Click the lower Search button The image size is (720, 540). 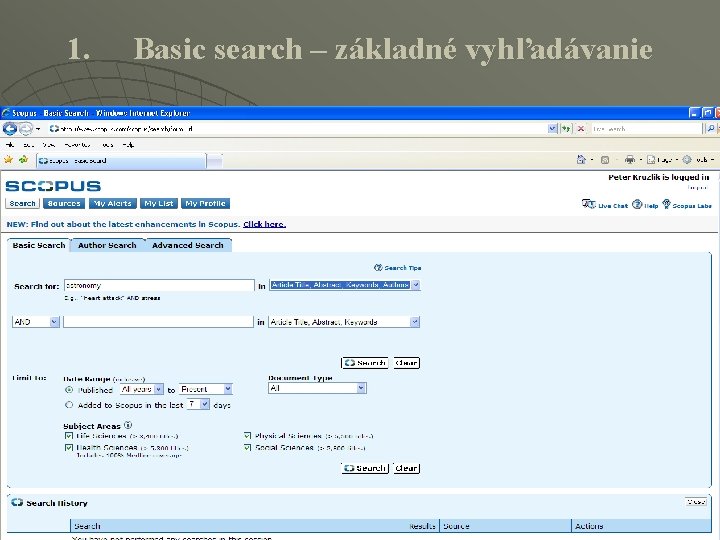click(365, 468)
